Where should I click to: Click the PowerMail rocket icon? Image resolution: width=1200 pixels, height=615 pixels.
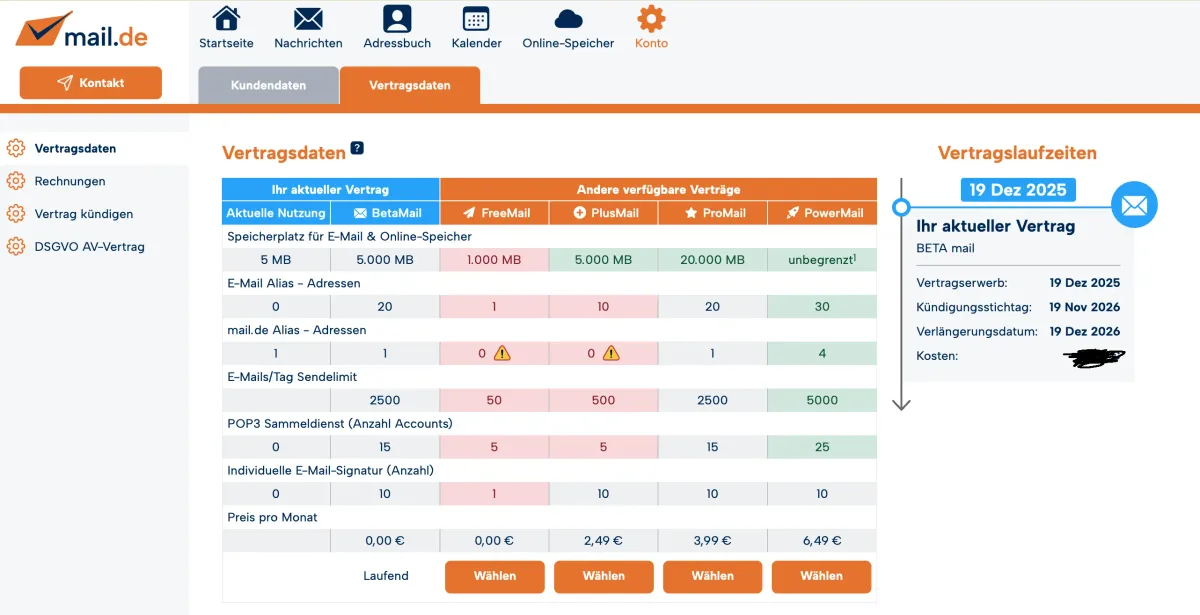792,213
